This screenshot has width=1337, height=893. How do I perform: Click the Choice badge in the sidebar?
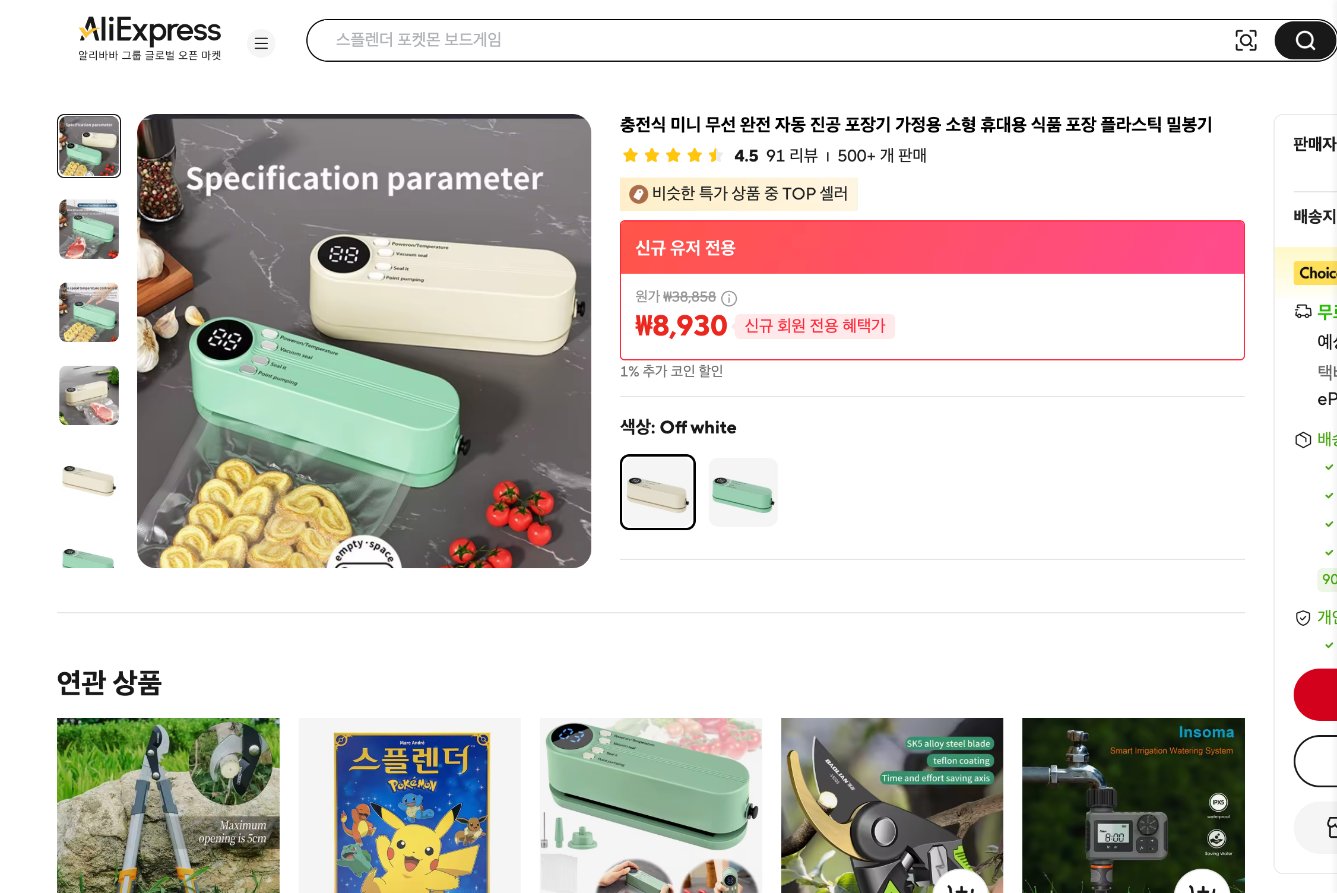point(1315,273)
